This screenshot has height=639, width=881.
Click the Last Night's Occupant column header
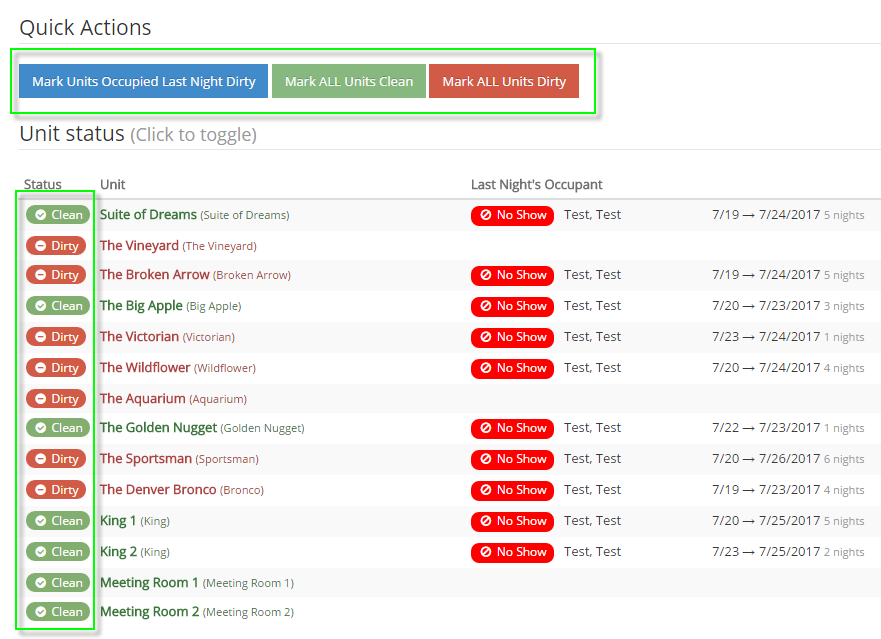(536, 185)
